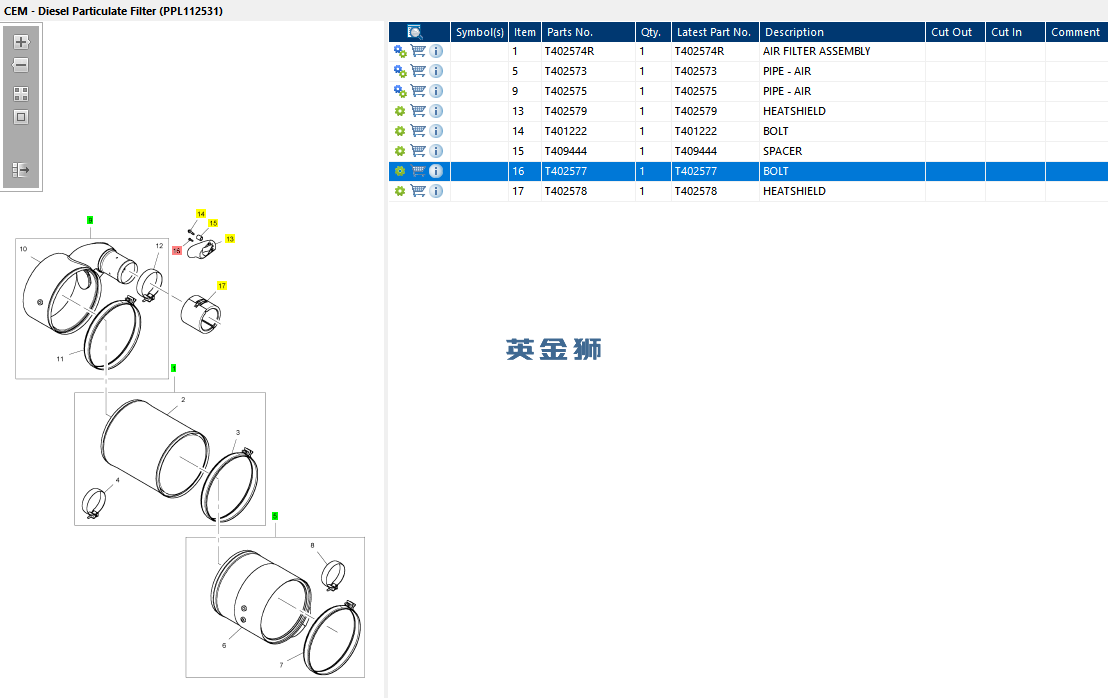
Task: Click the list export arrow icon
Action: [20, 170]
